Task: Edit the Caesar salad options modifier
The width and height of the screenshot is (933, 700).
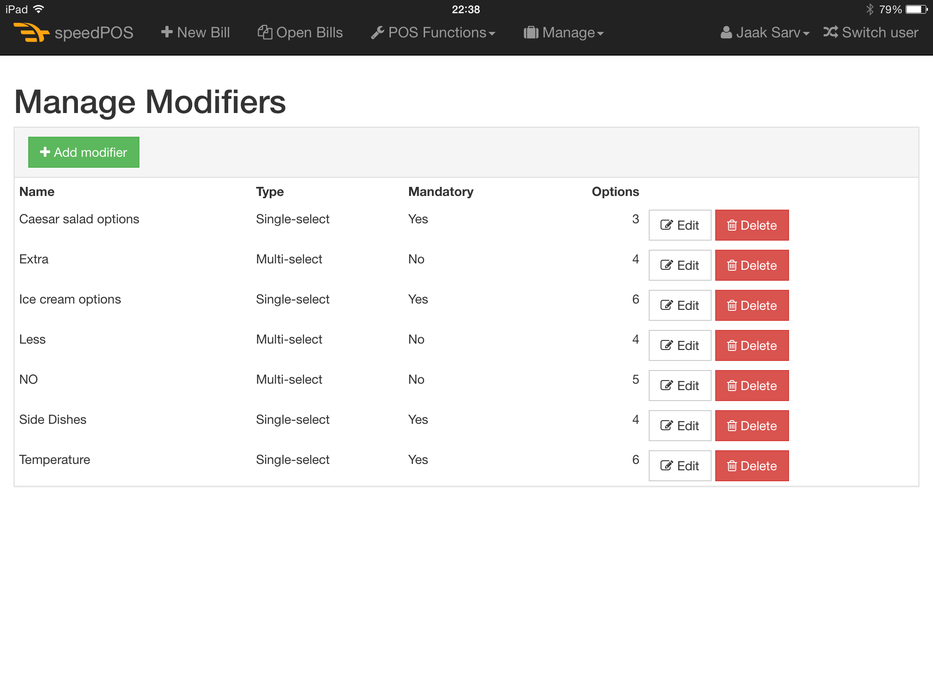Action: tap(679, 225)
